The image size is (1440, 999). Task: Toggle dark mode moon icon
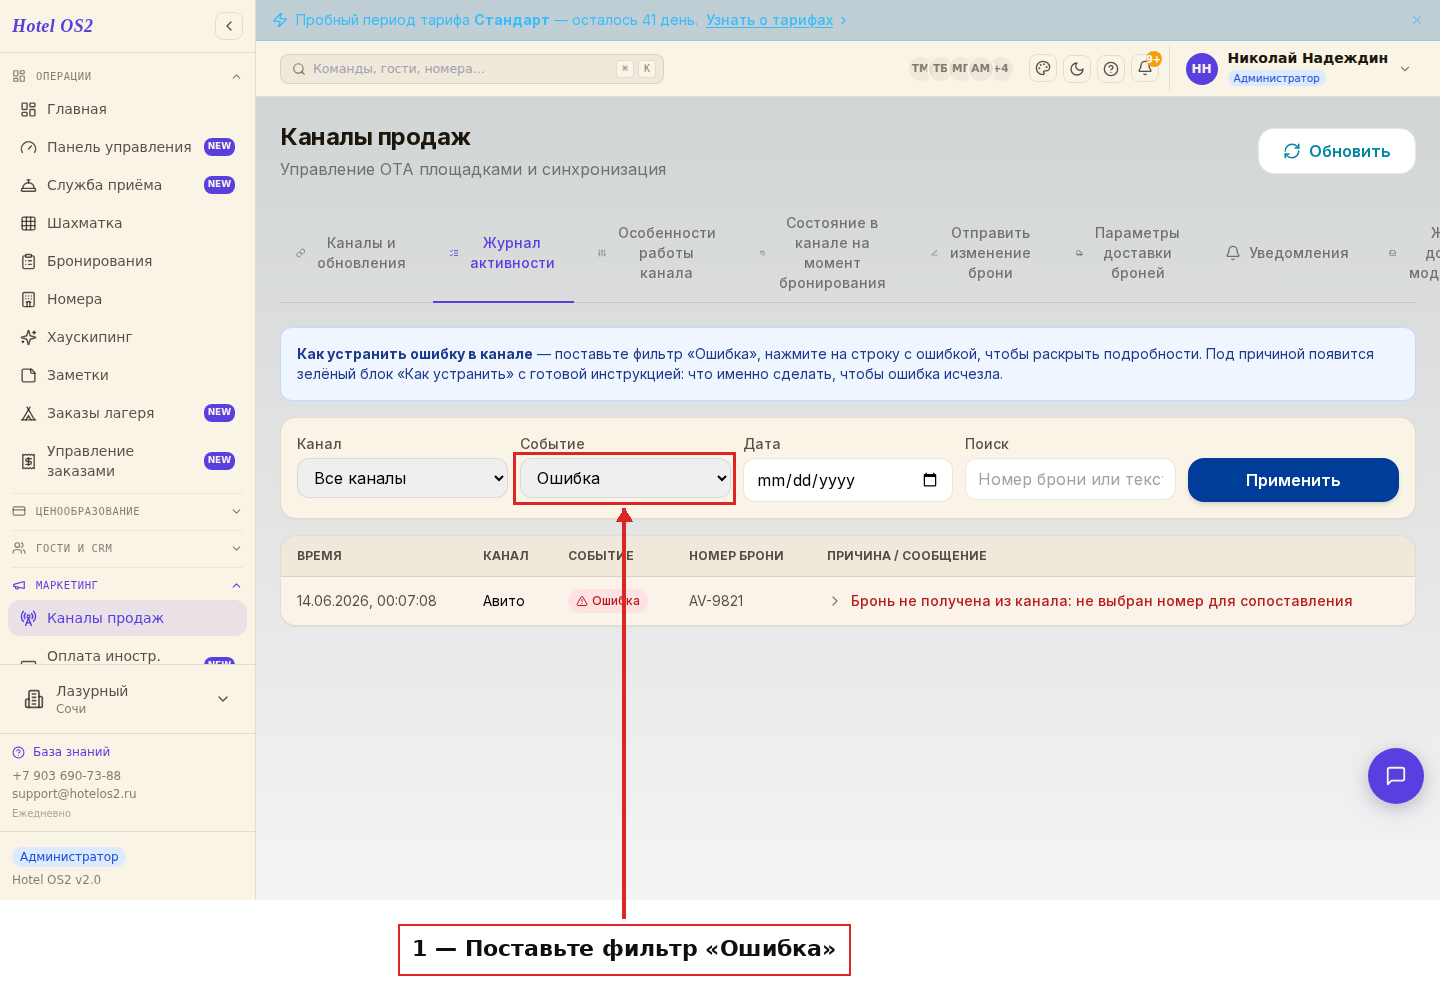point(1077,69)
